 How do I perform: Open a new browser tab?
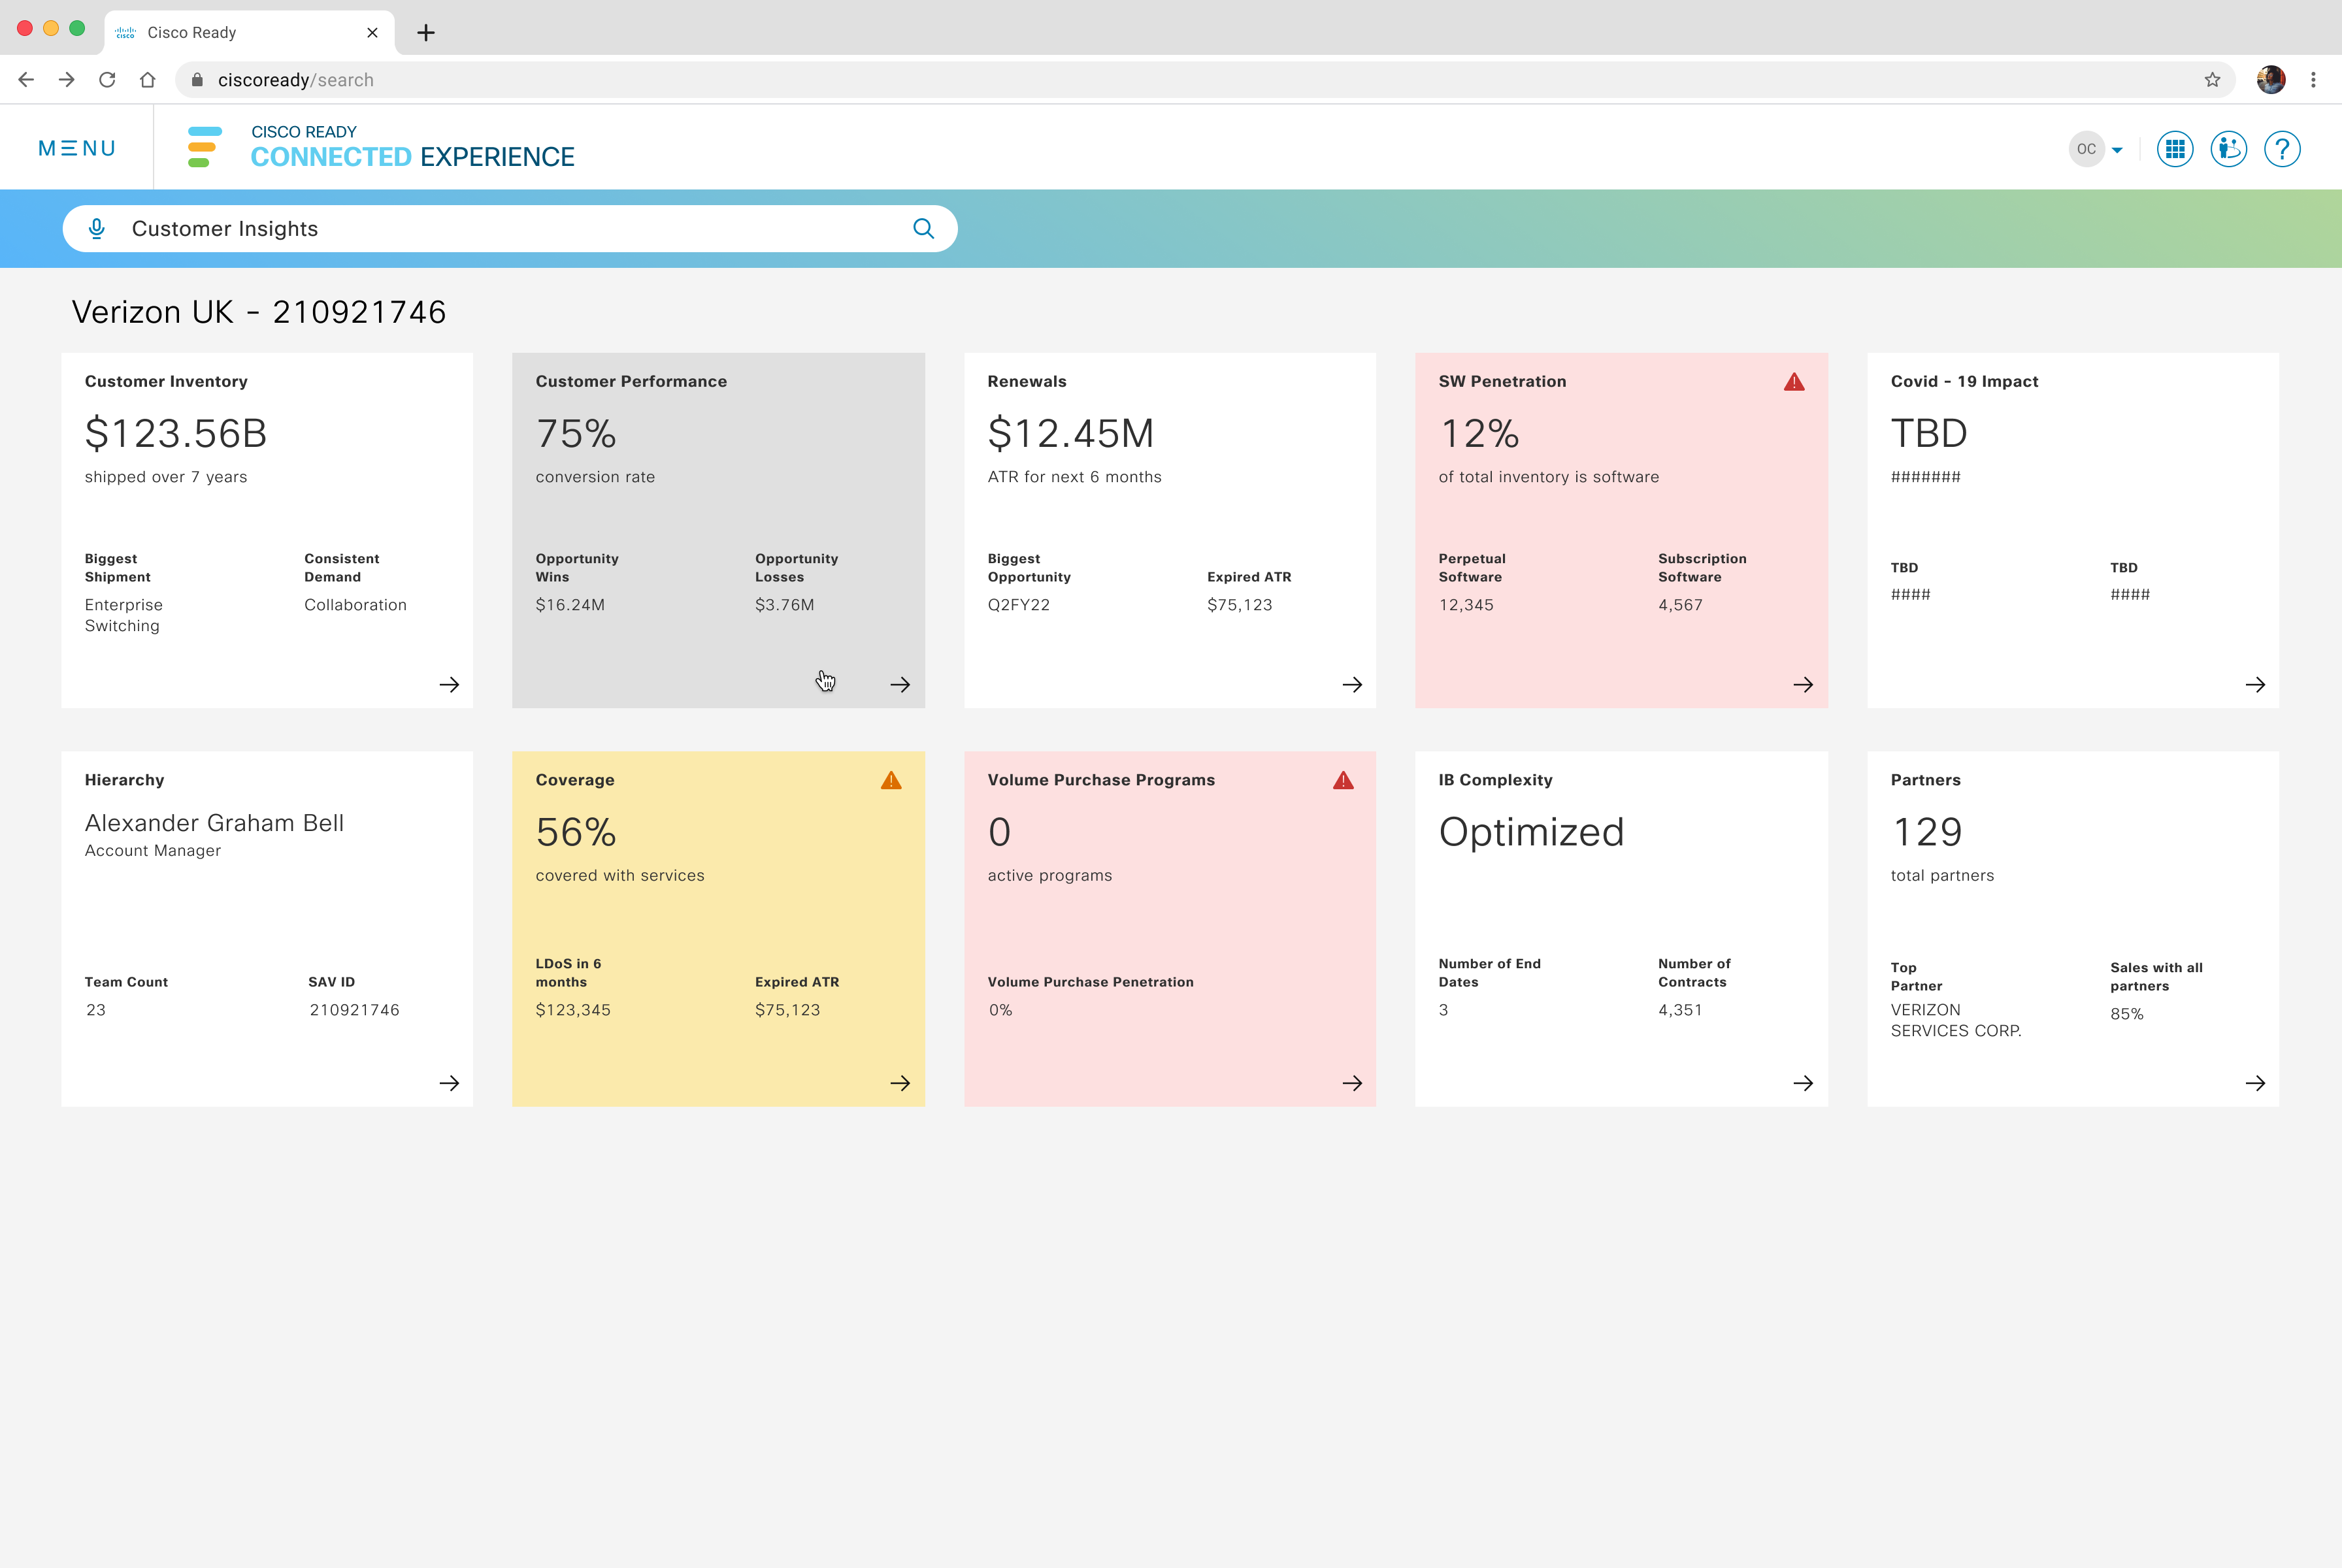point(426,33)
